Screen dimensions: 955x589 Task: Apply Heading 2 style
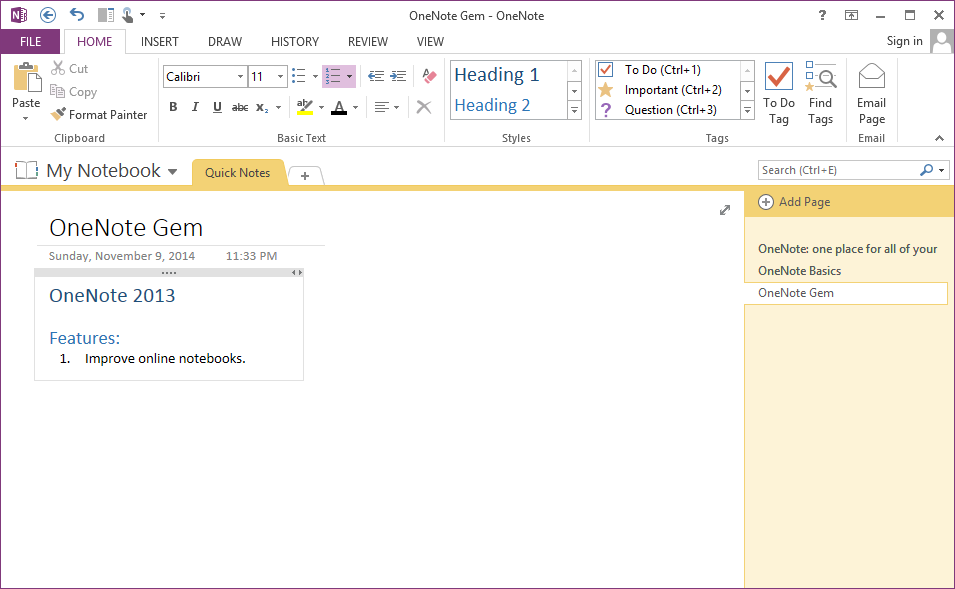492,105
